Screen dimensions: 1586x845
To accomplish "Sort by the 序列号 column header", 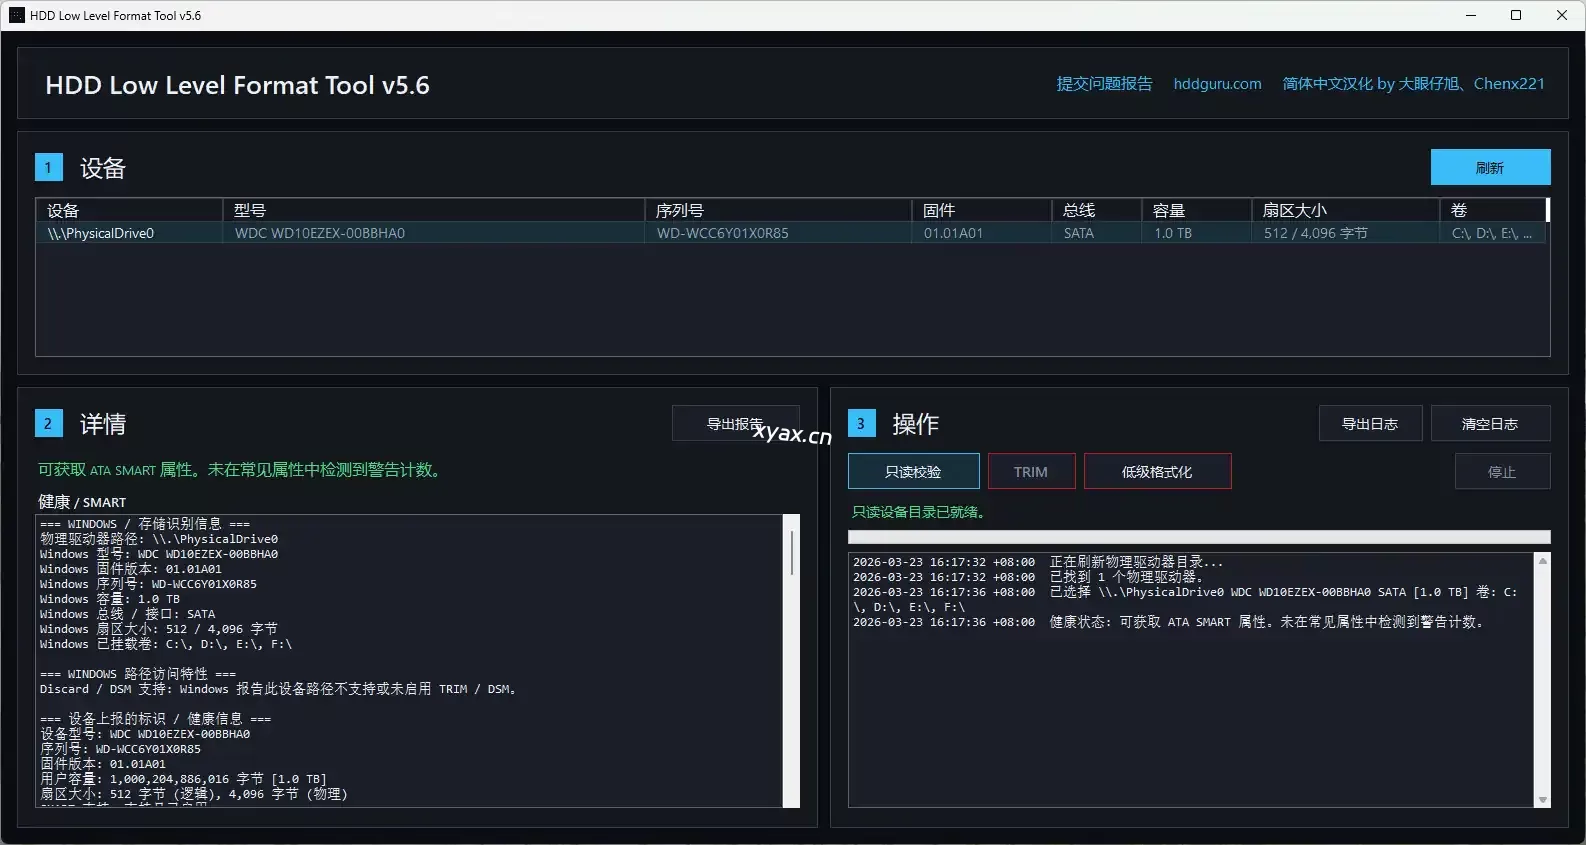I will (778, 210).
